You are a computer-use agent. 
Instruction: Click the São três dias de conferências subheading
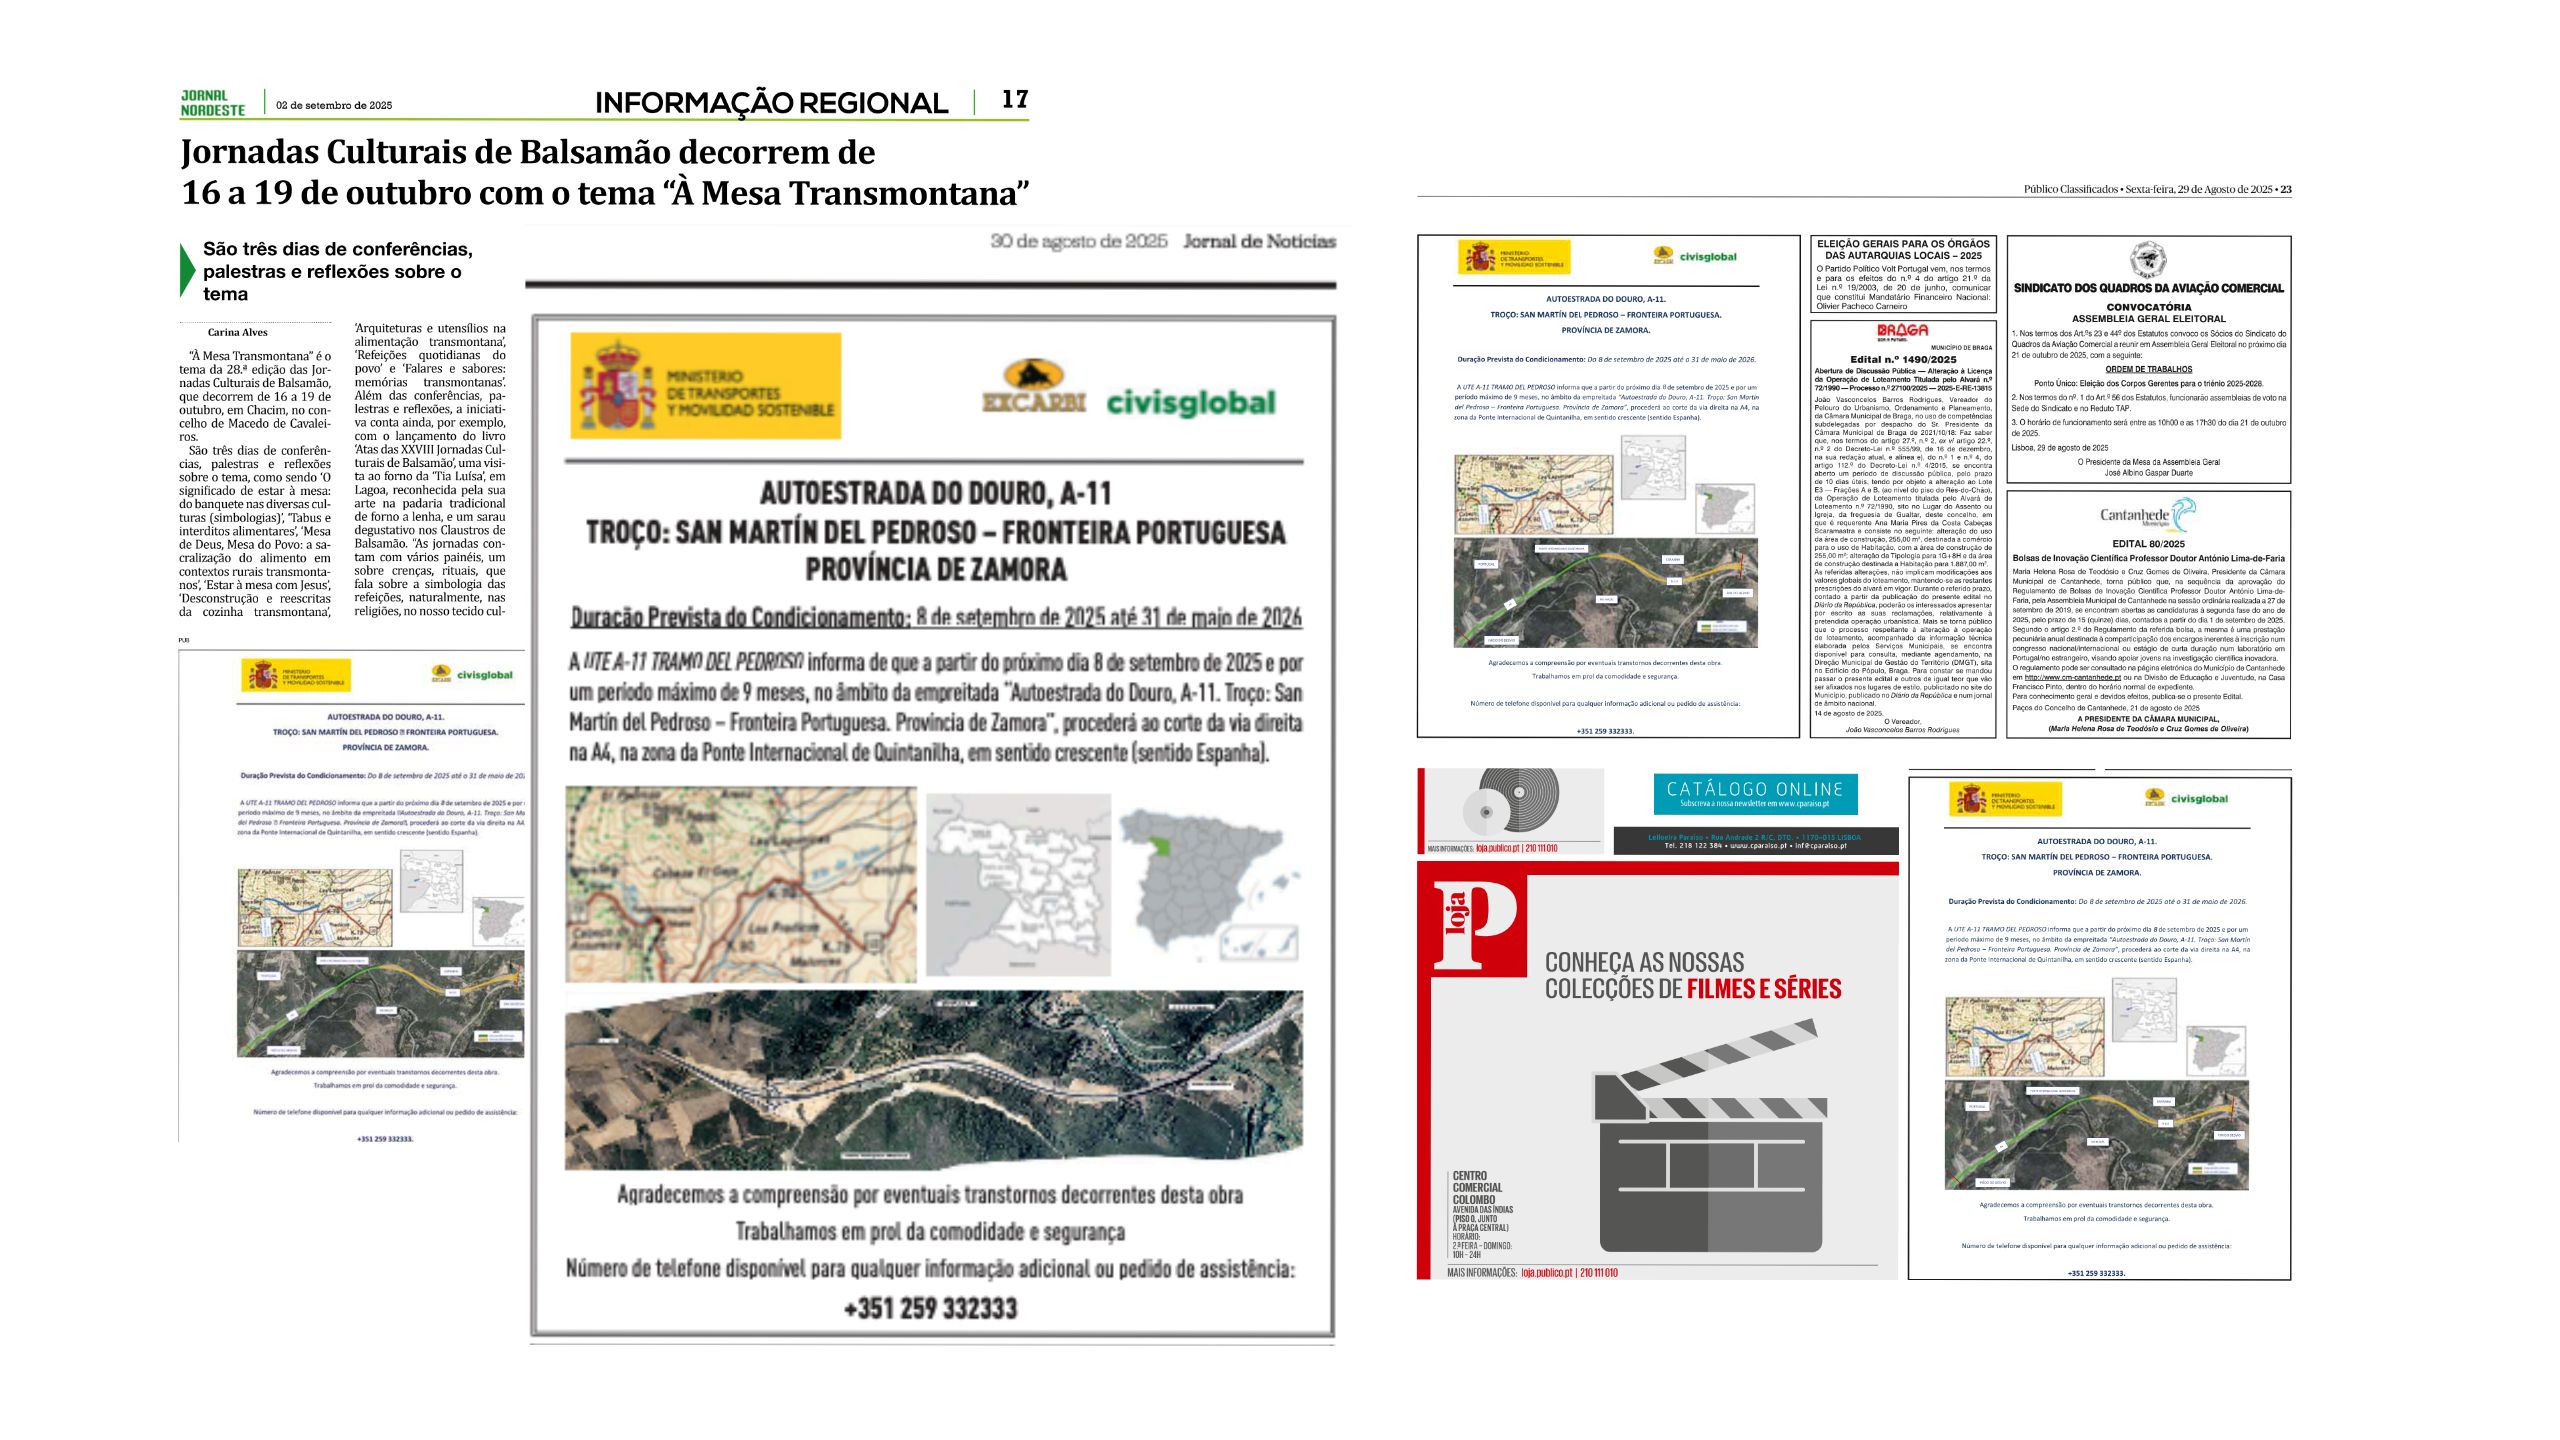coord(338,271)
